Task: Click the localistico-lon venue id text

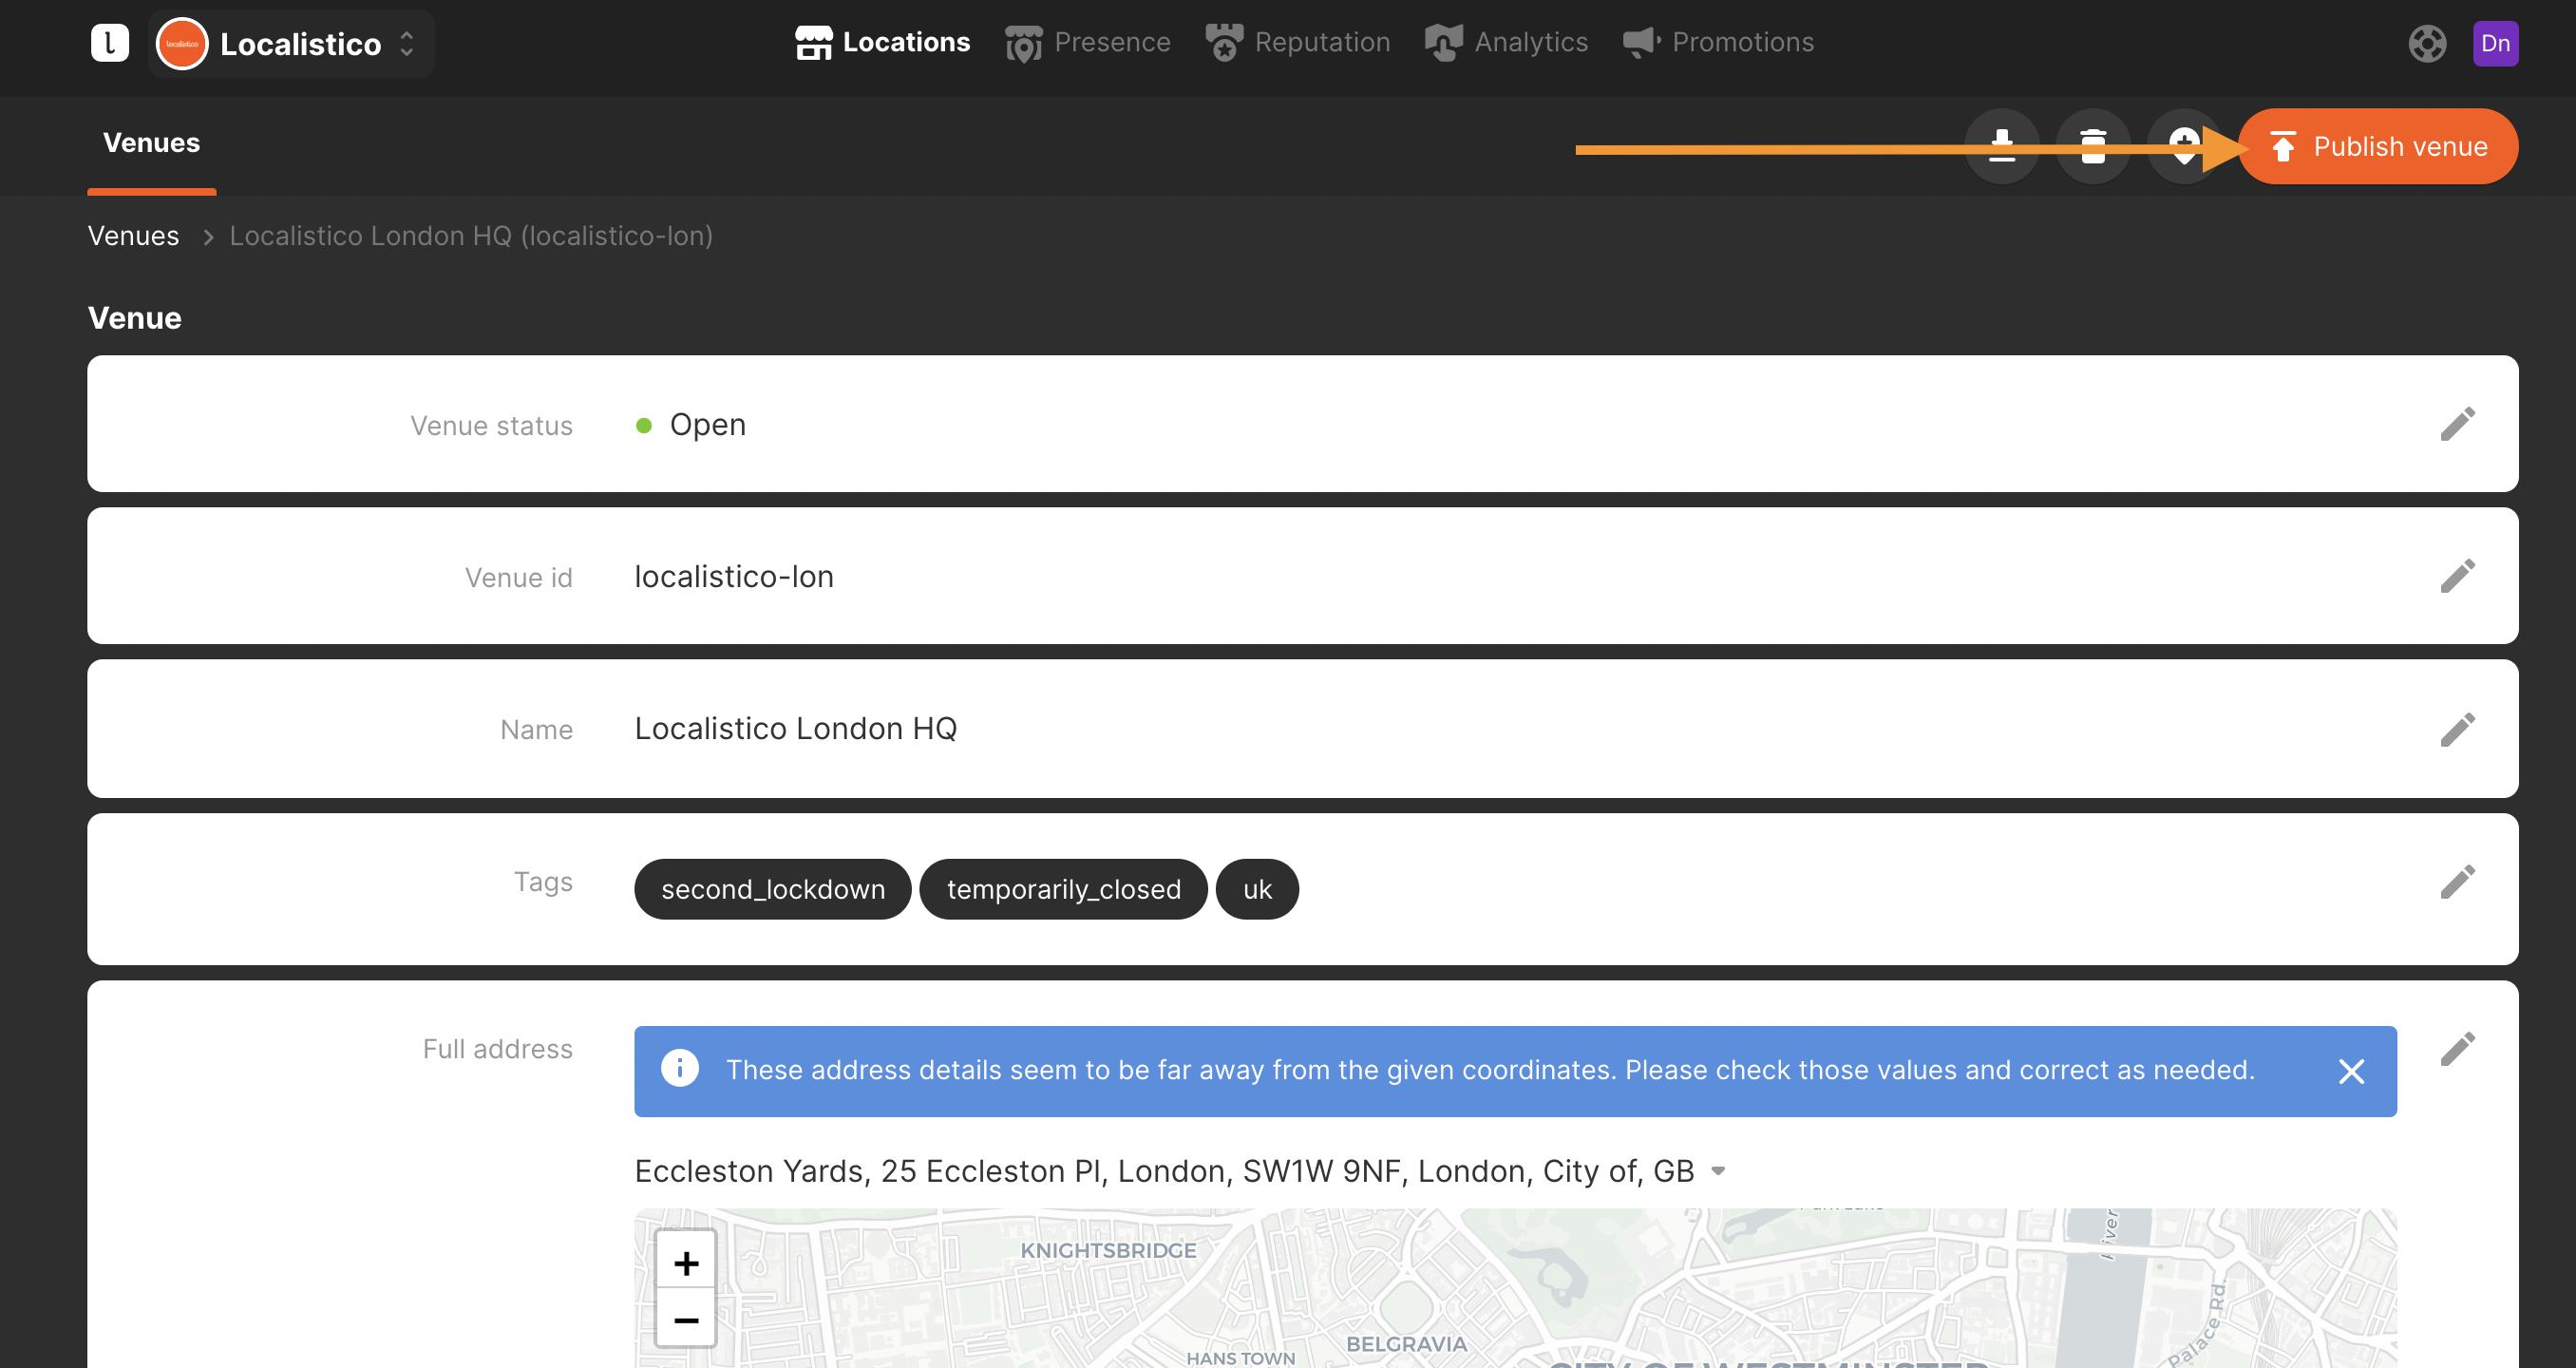Action: coord(734,577)
